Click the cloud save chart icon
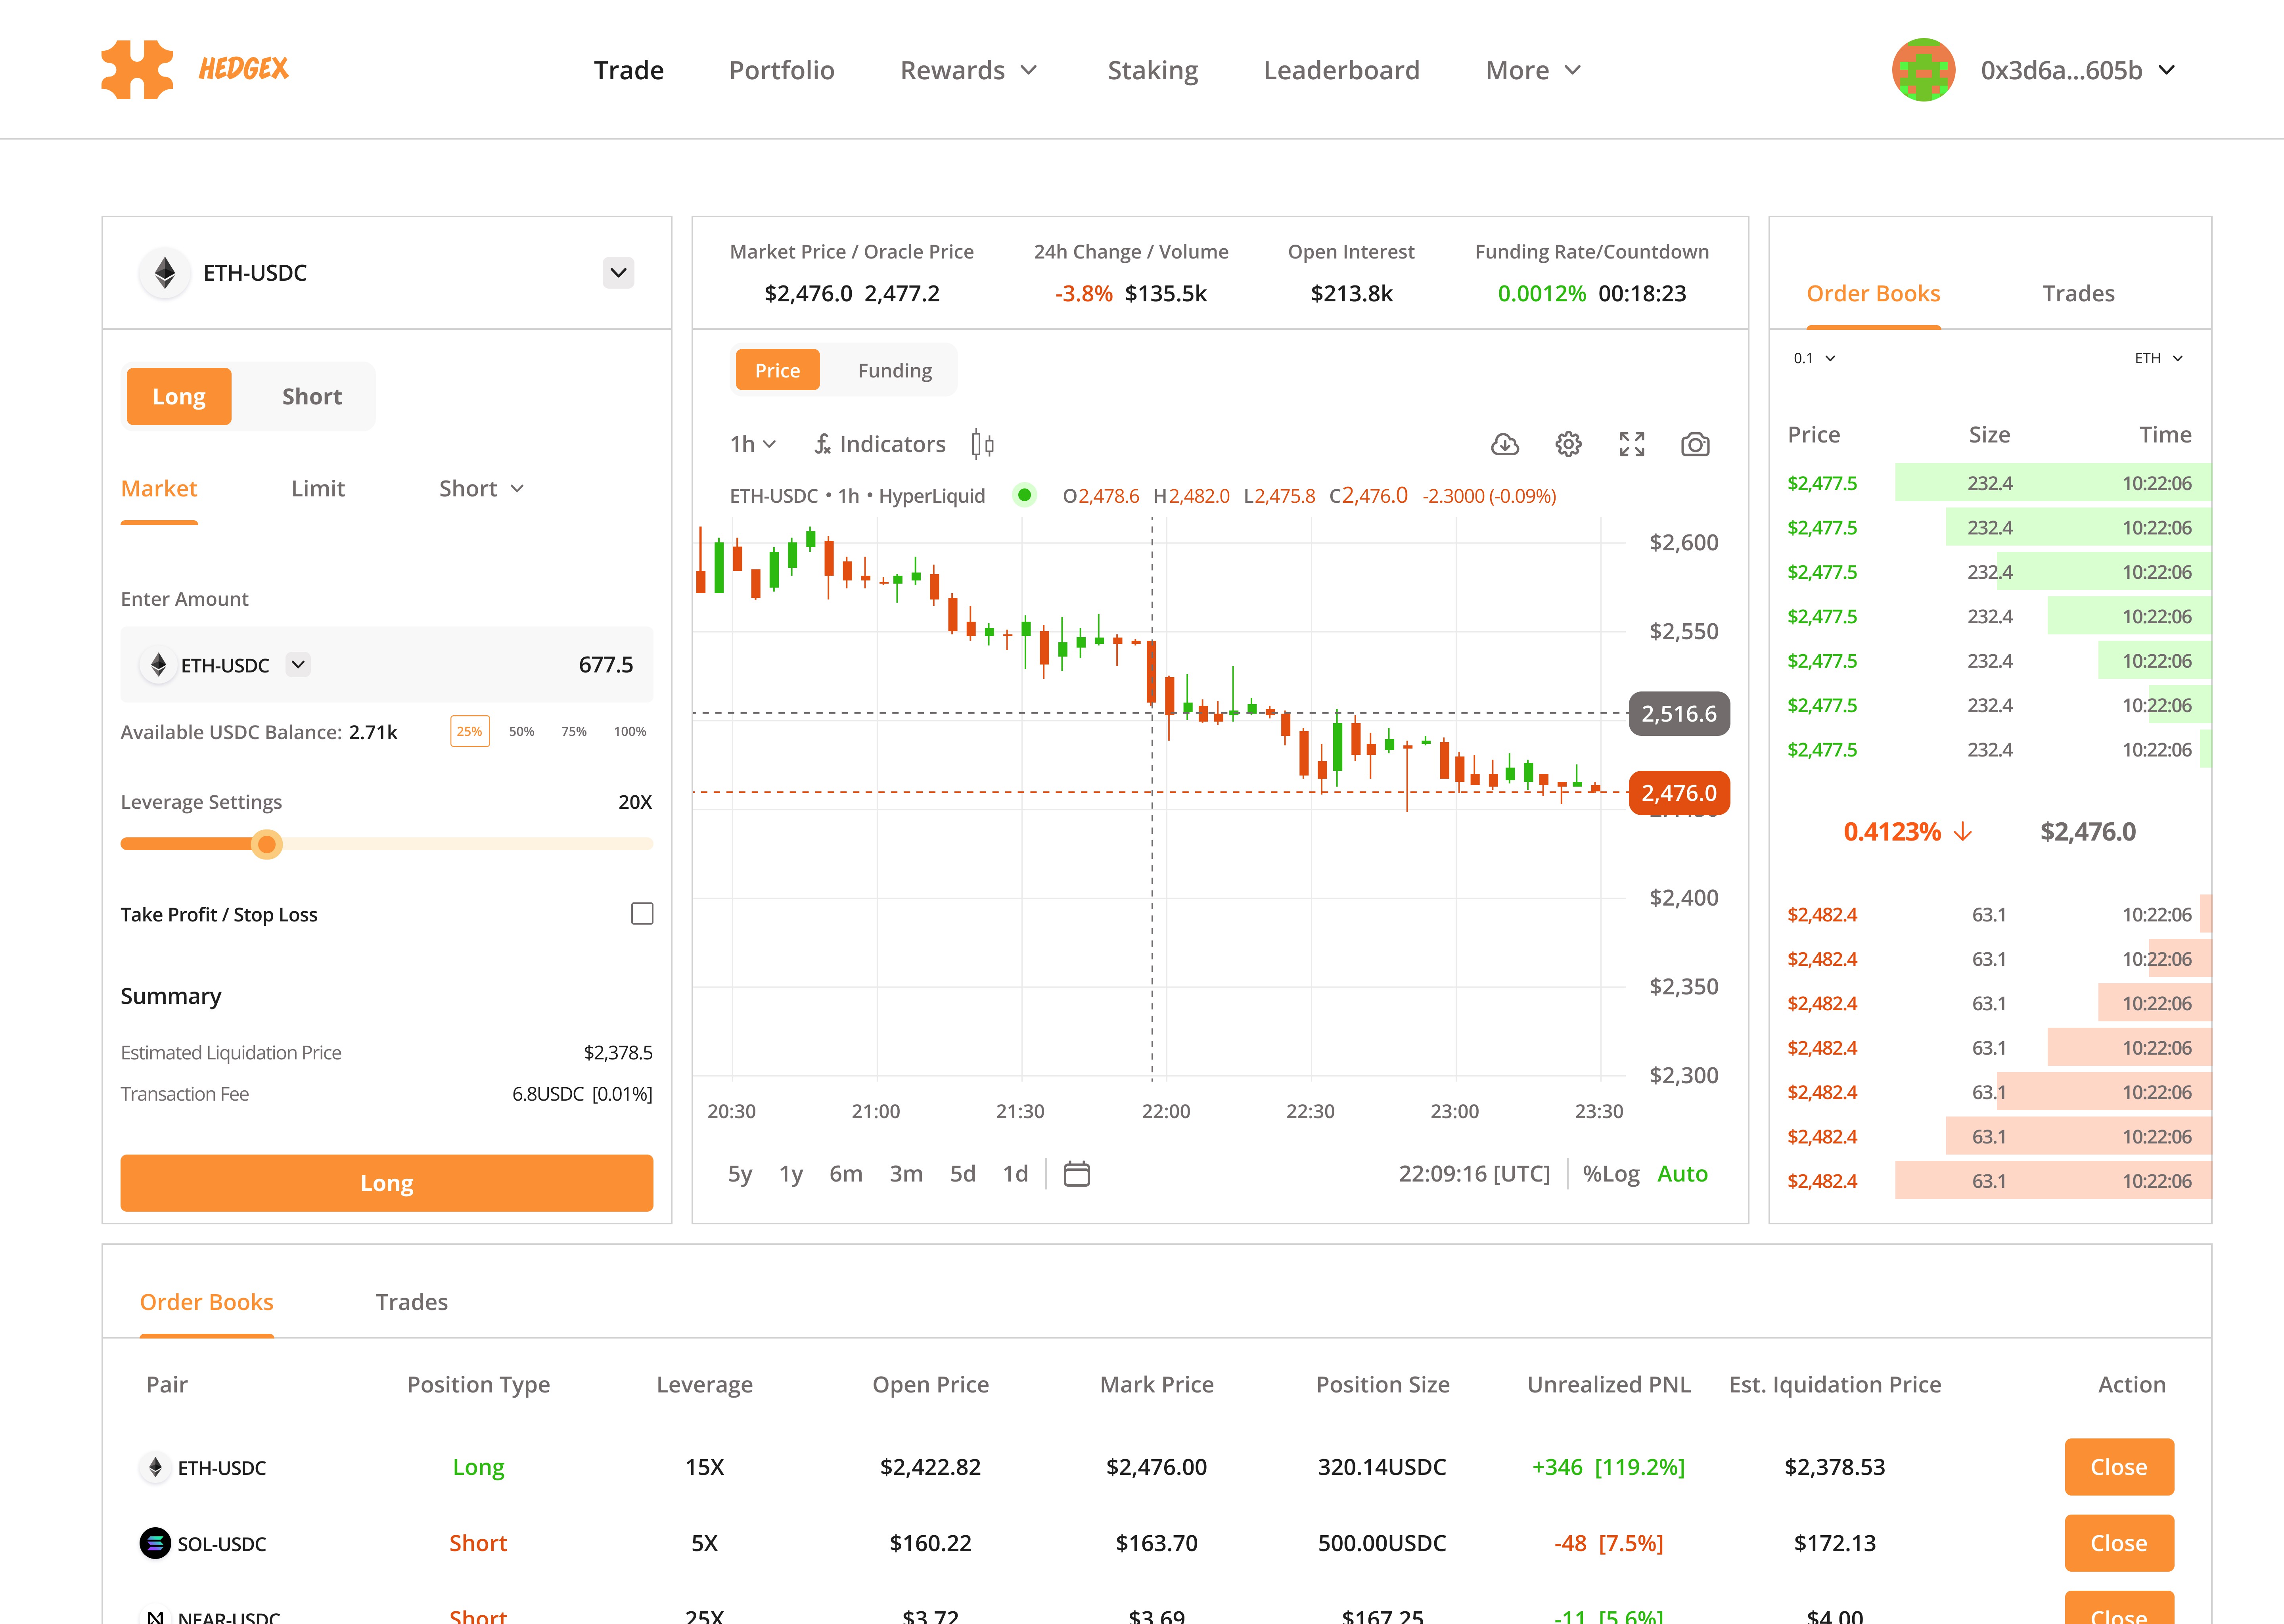This screenshot has width=2284, height=1624. tap(1505, 444)
